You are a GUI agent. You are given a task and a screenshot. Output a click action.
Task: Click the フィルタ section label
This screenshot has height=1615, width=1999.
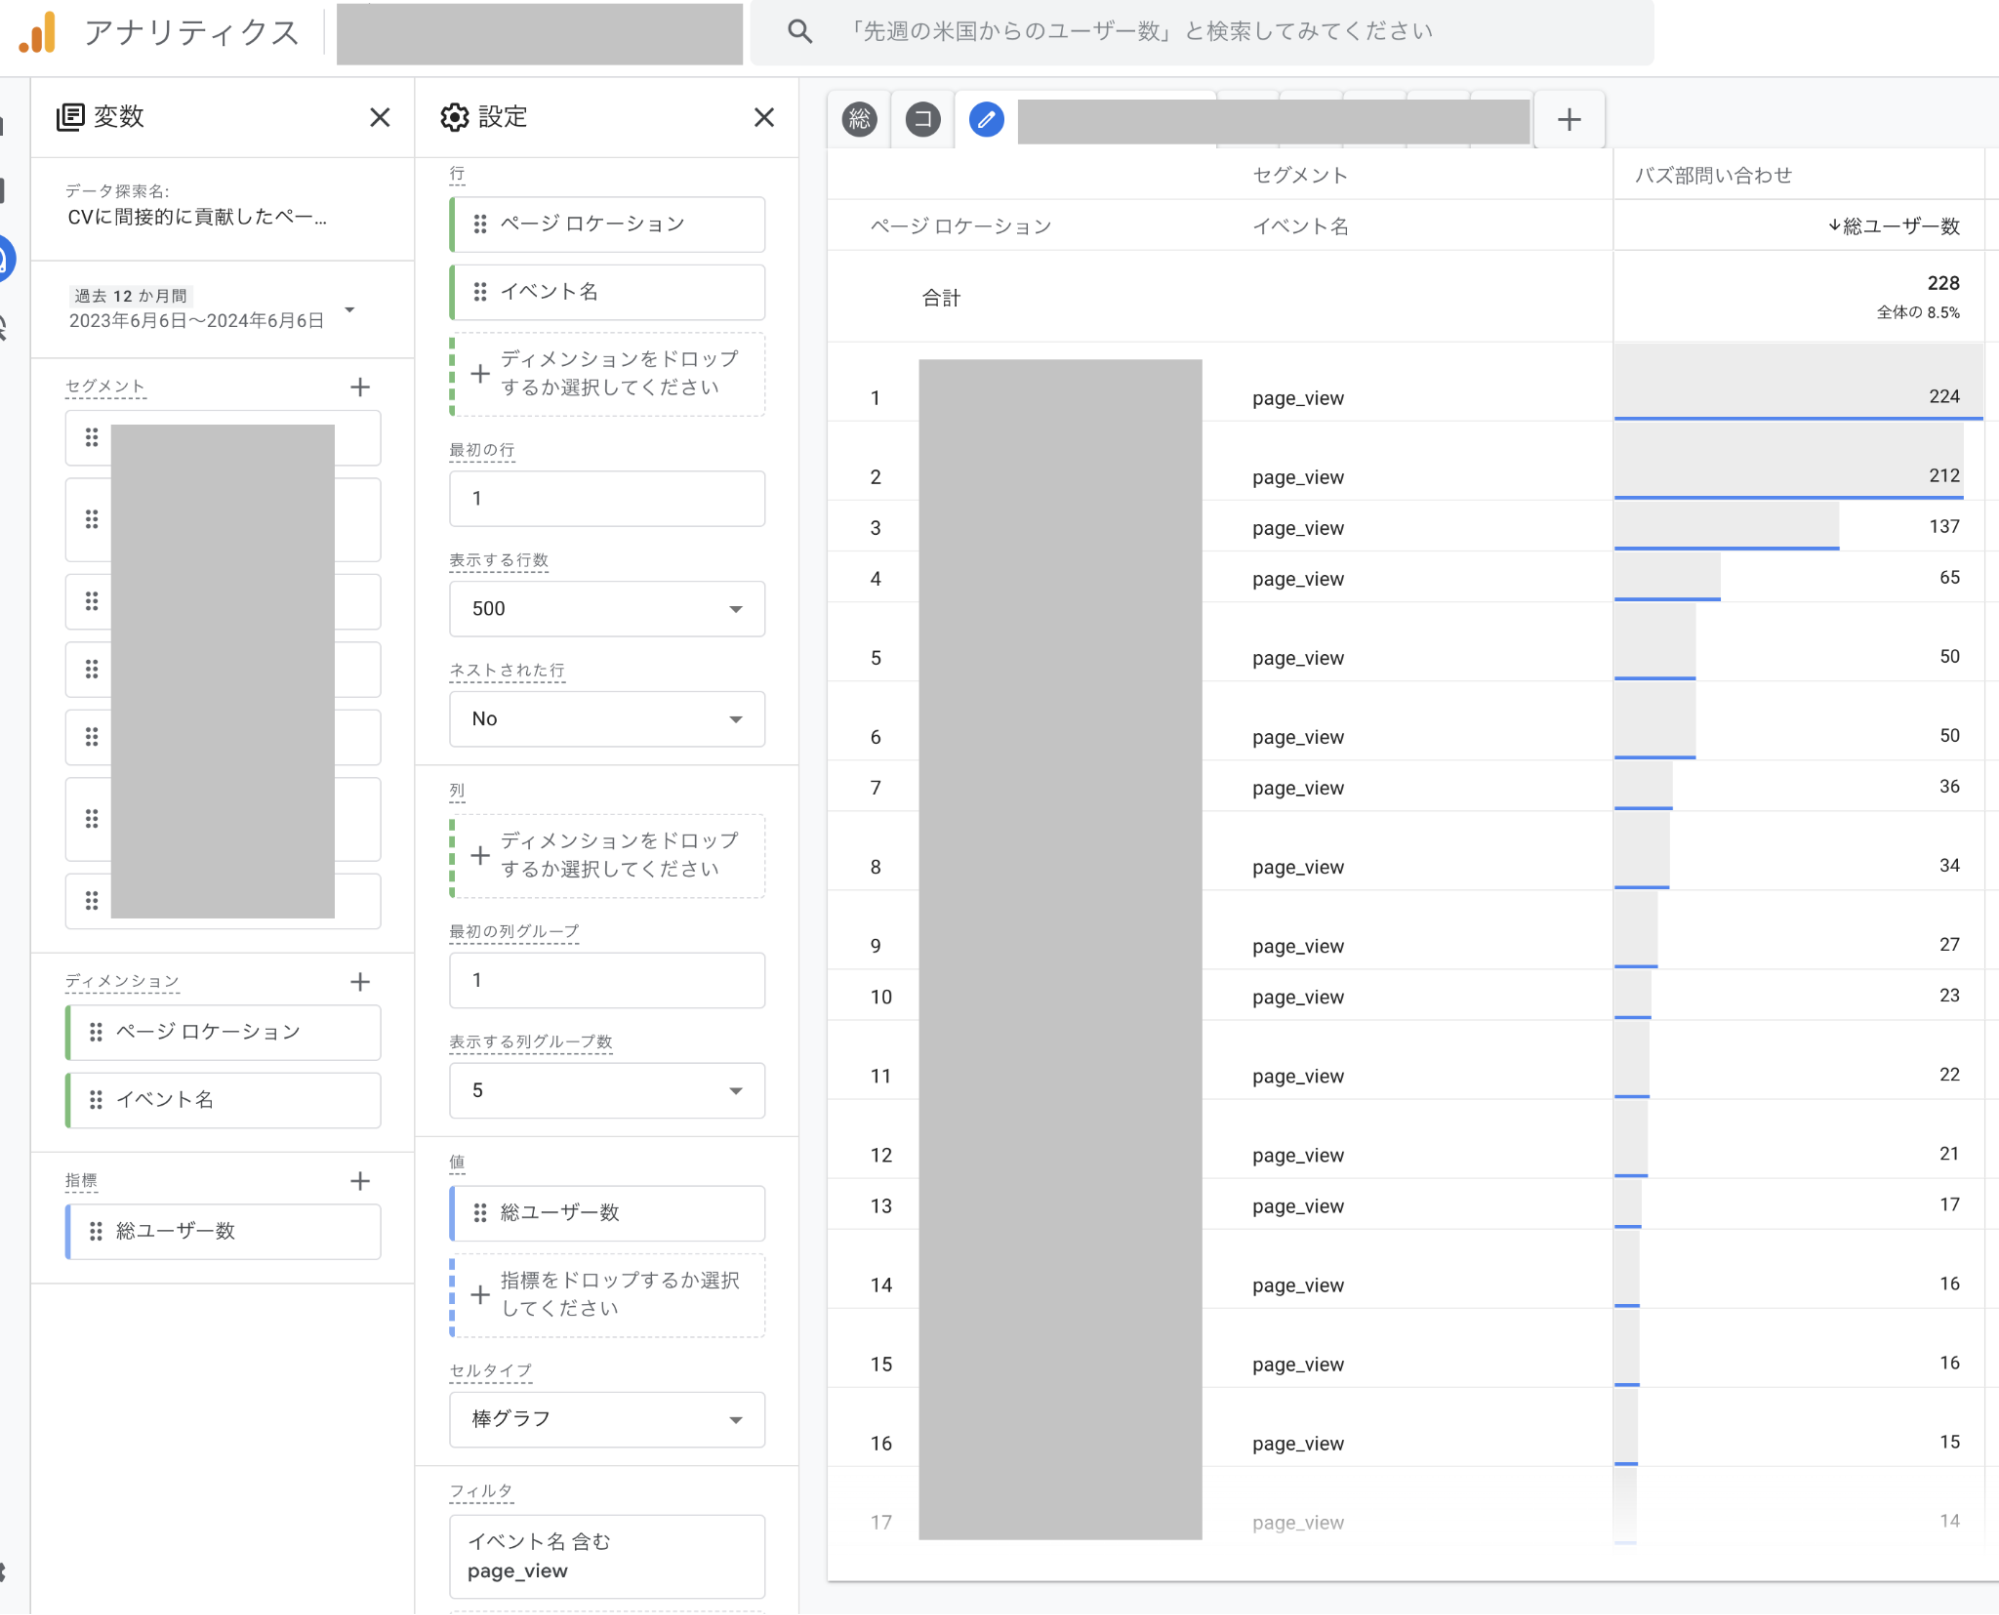[x=481, y=1492]
